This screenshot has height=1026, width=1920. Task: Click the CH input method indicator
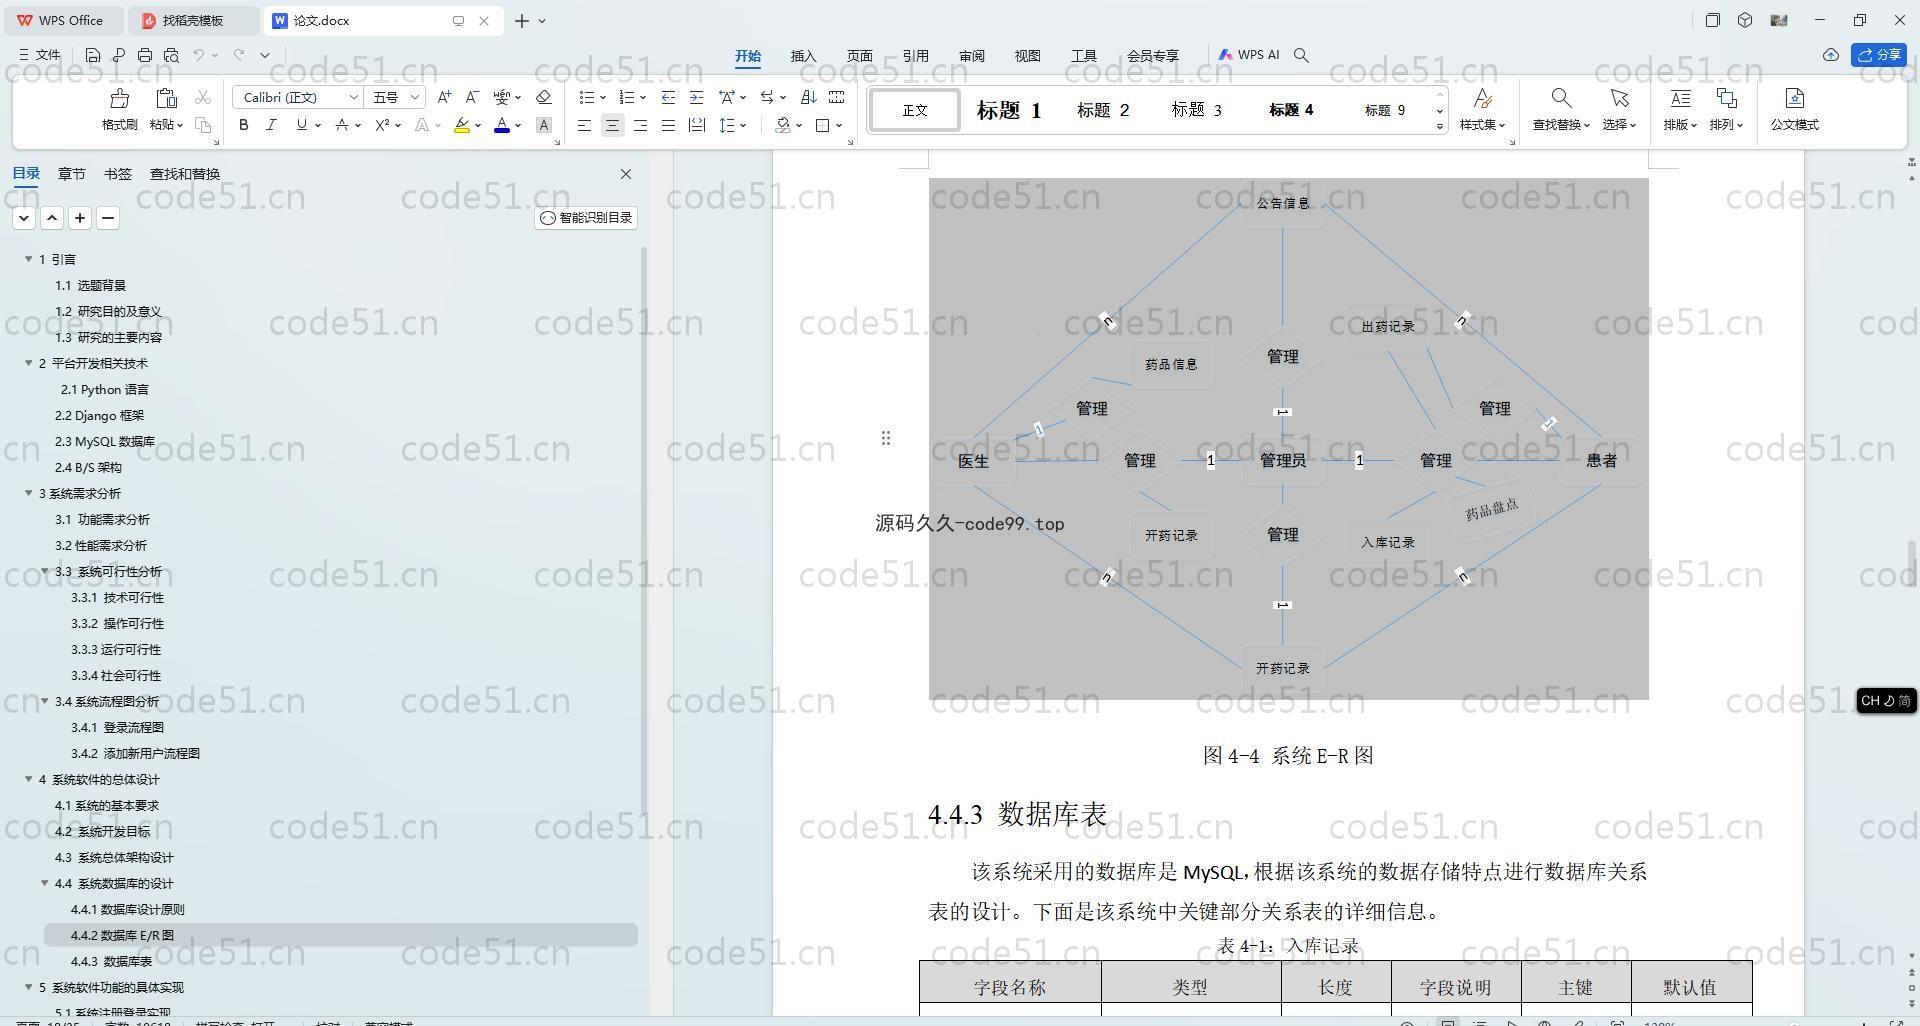point(1886,701)
